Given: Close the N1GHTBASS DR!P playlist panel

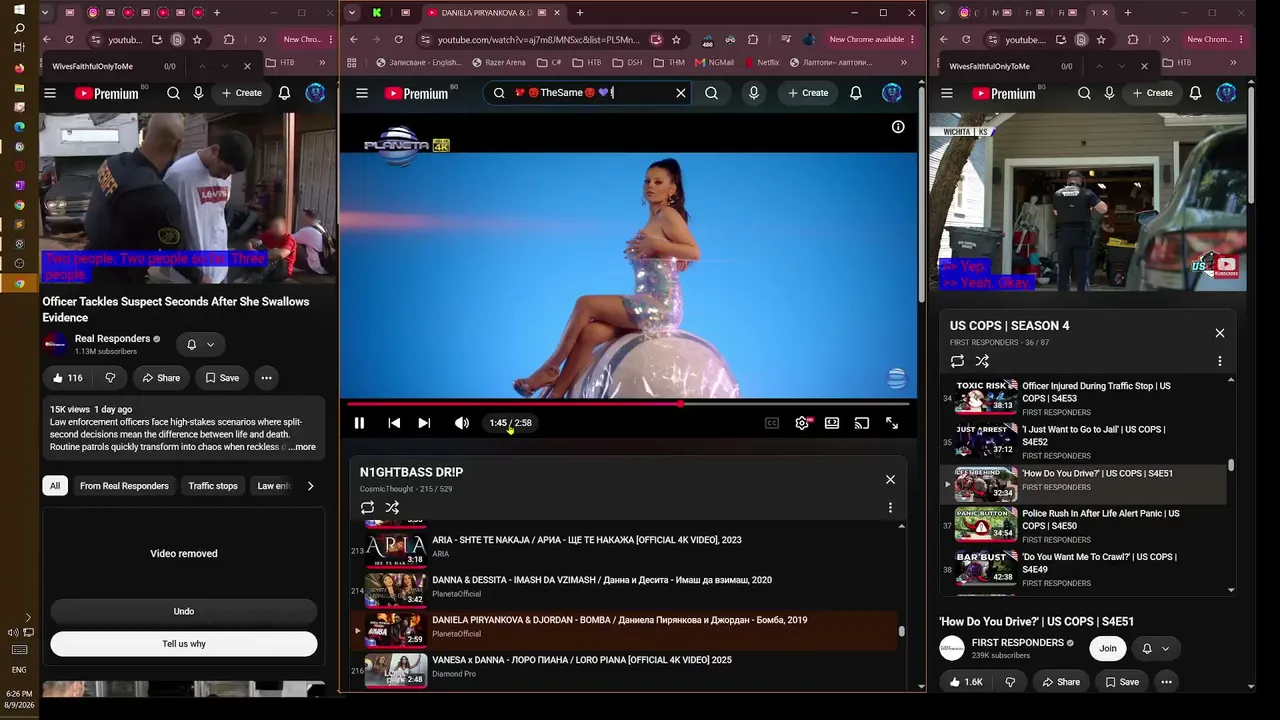Looking at the screenshot, I should click(x=890, y=480).
